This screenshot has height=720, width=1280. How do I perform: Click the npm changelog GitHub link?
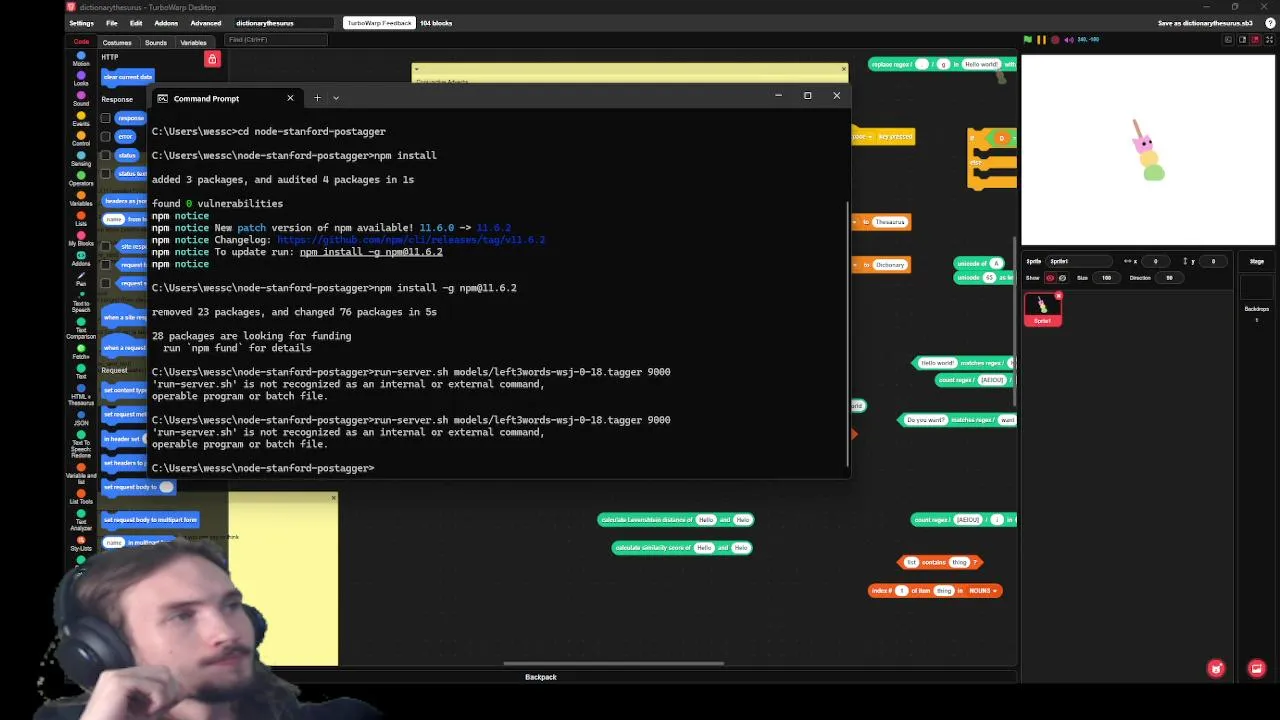411,240
